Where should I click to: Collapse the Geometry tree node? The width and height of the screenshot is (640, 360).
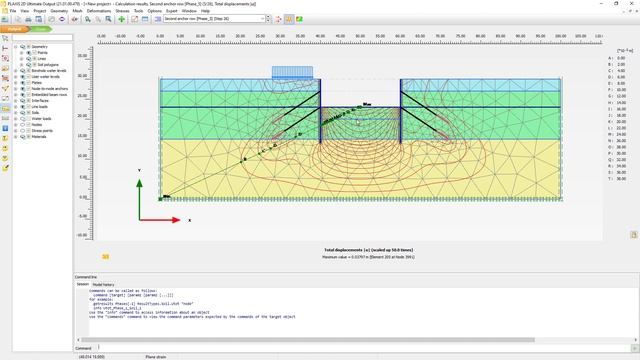16,47
